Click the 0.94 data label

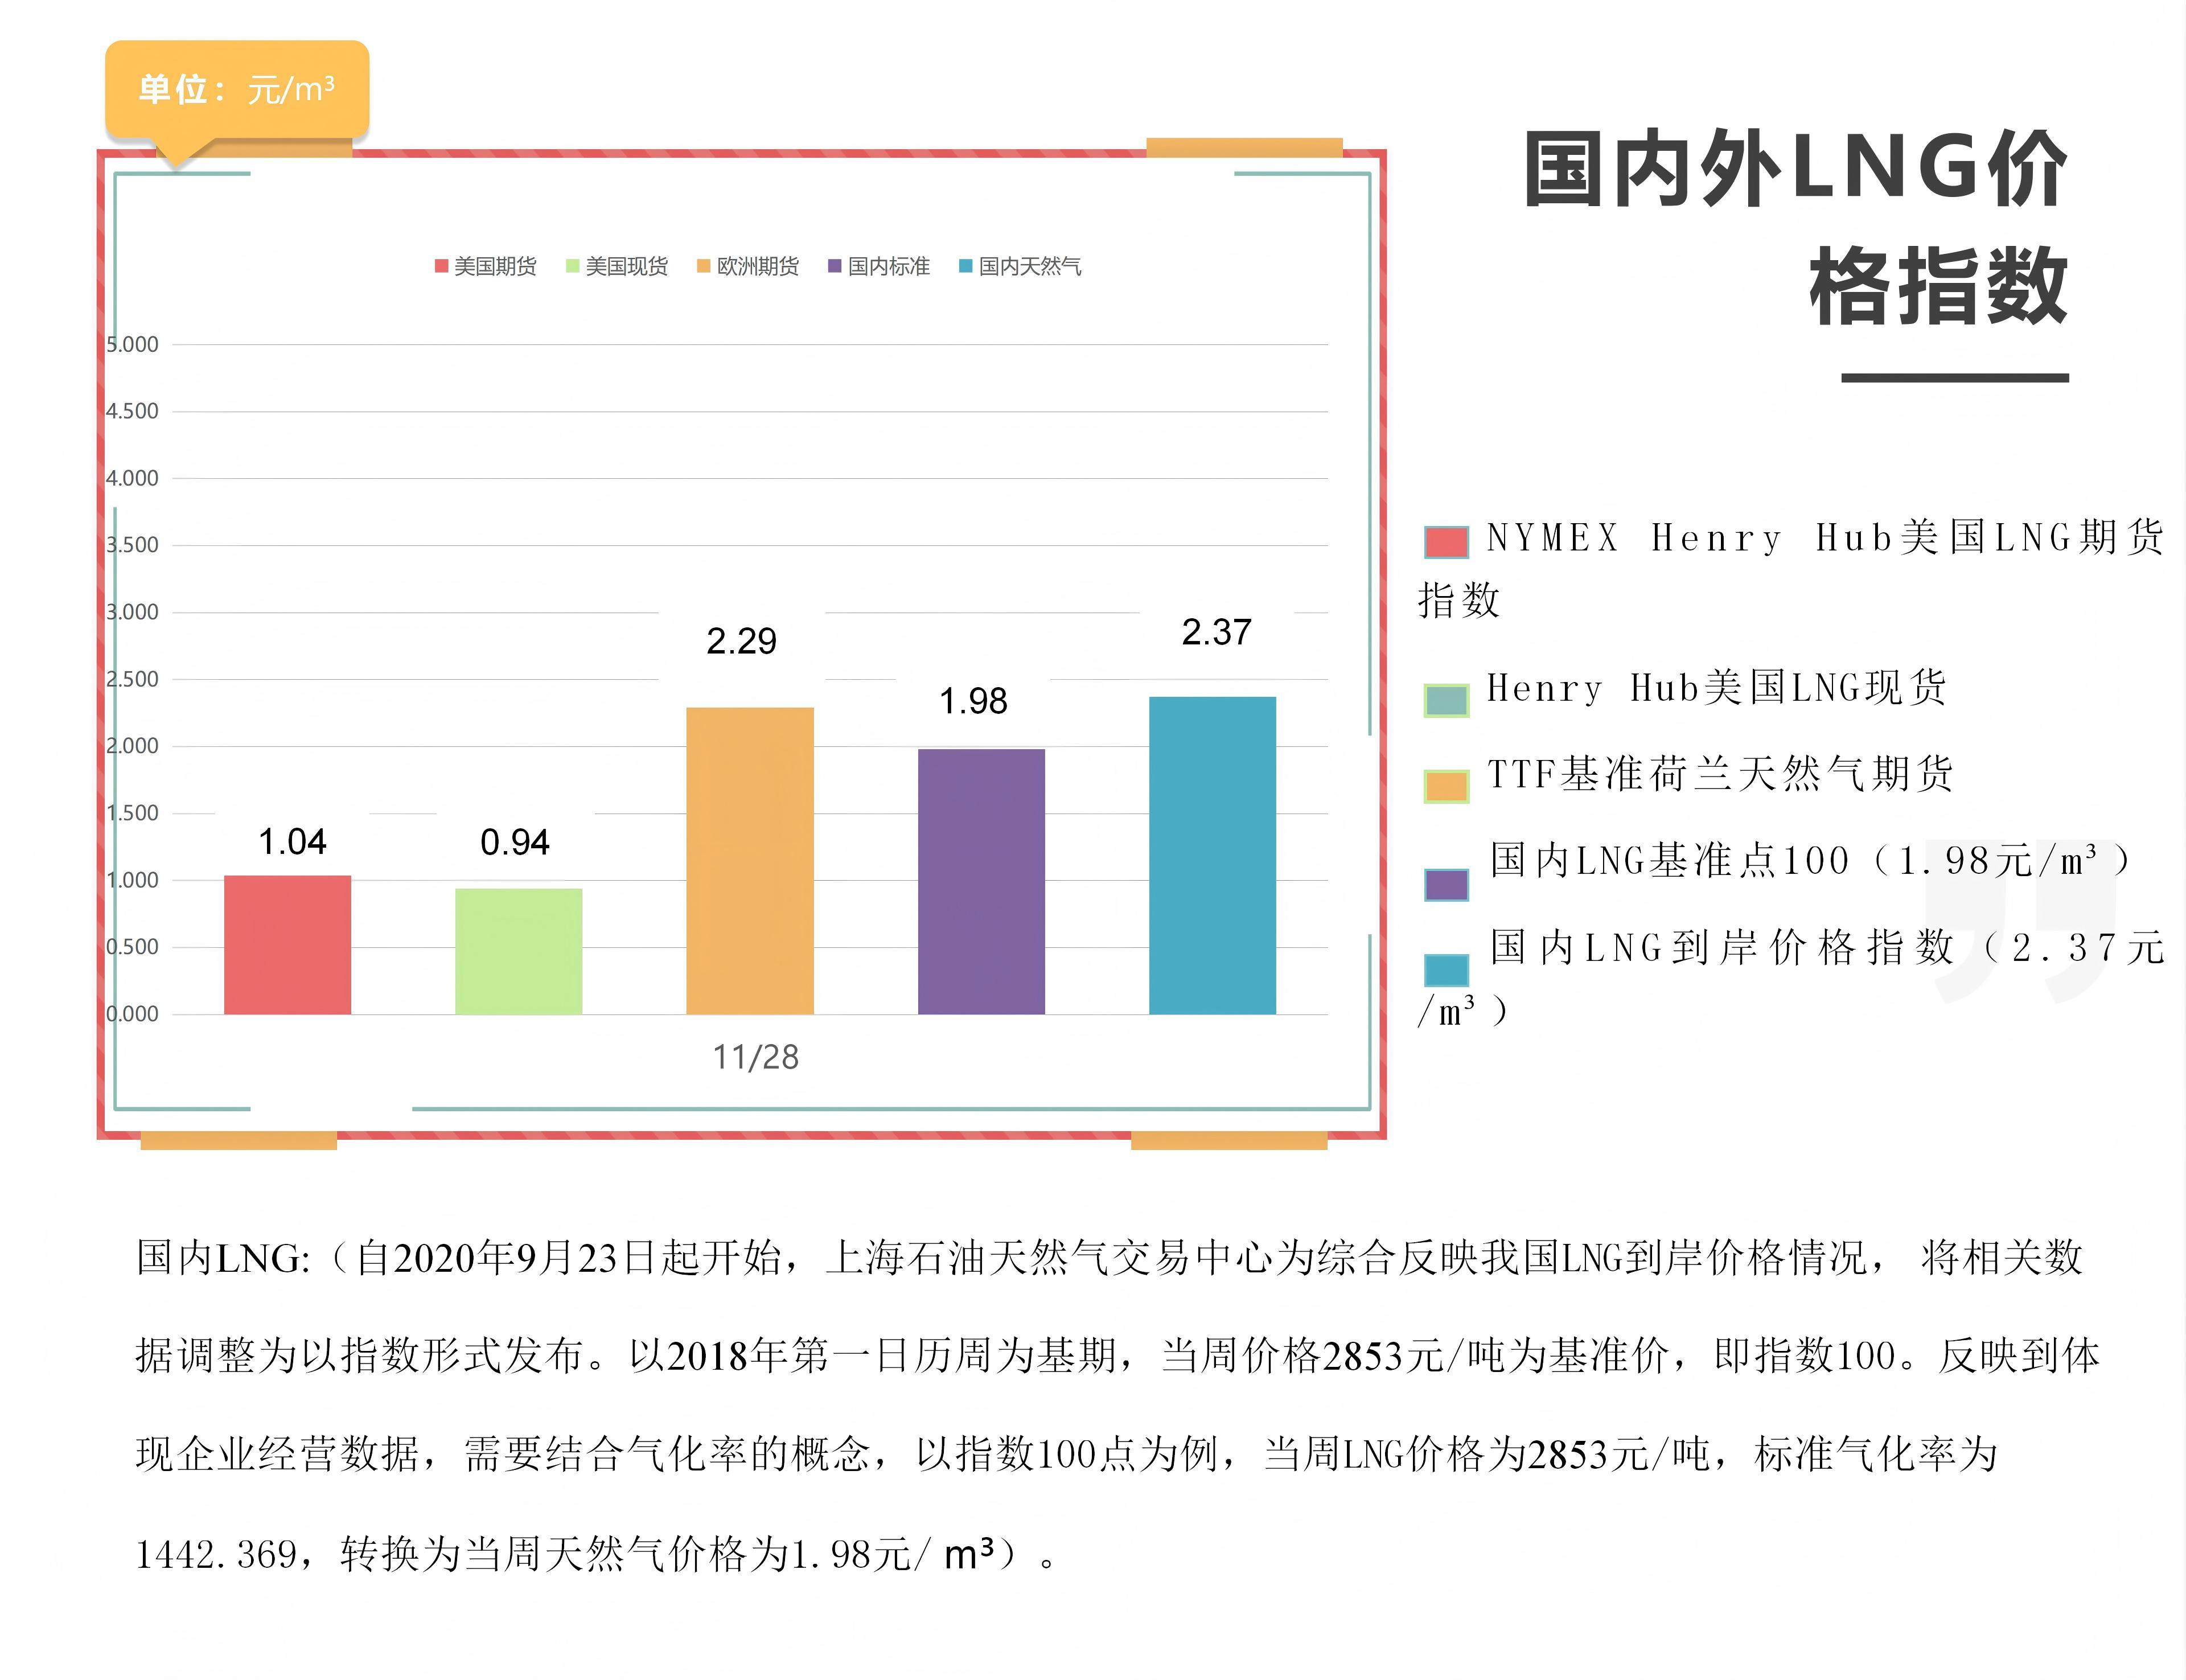coord(514,842)
